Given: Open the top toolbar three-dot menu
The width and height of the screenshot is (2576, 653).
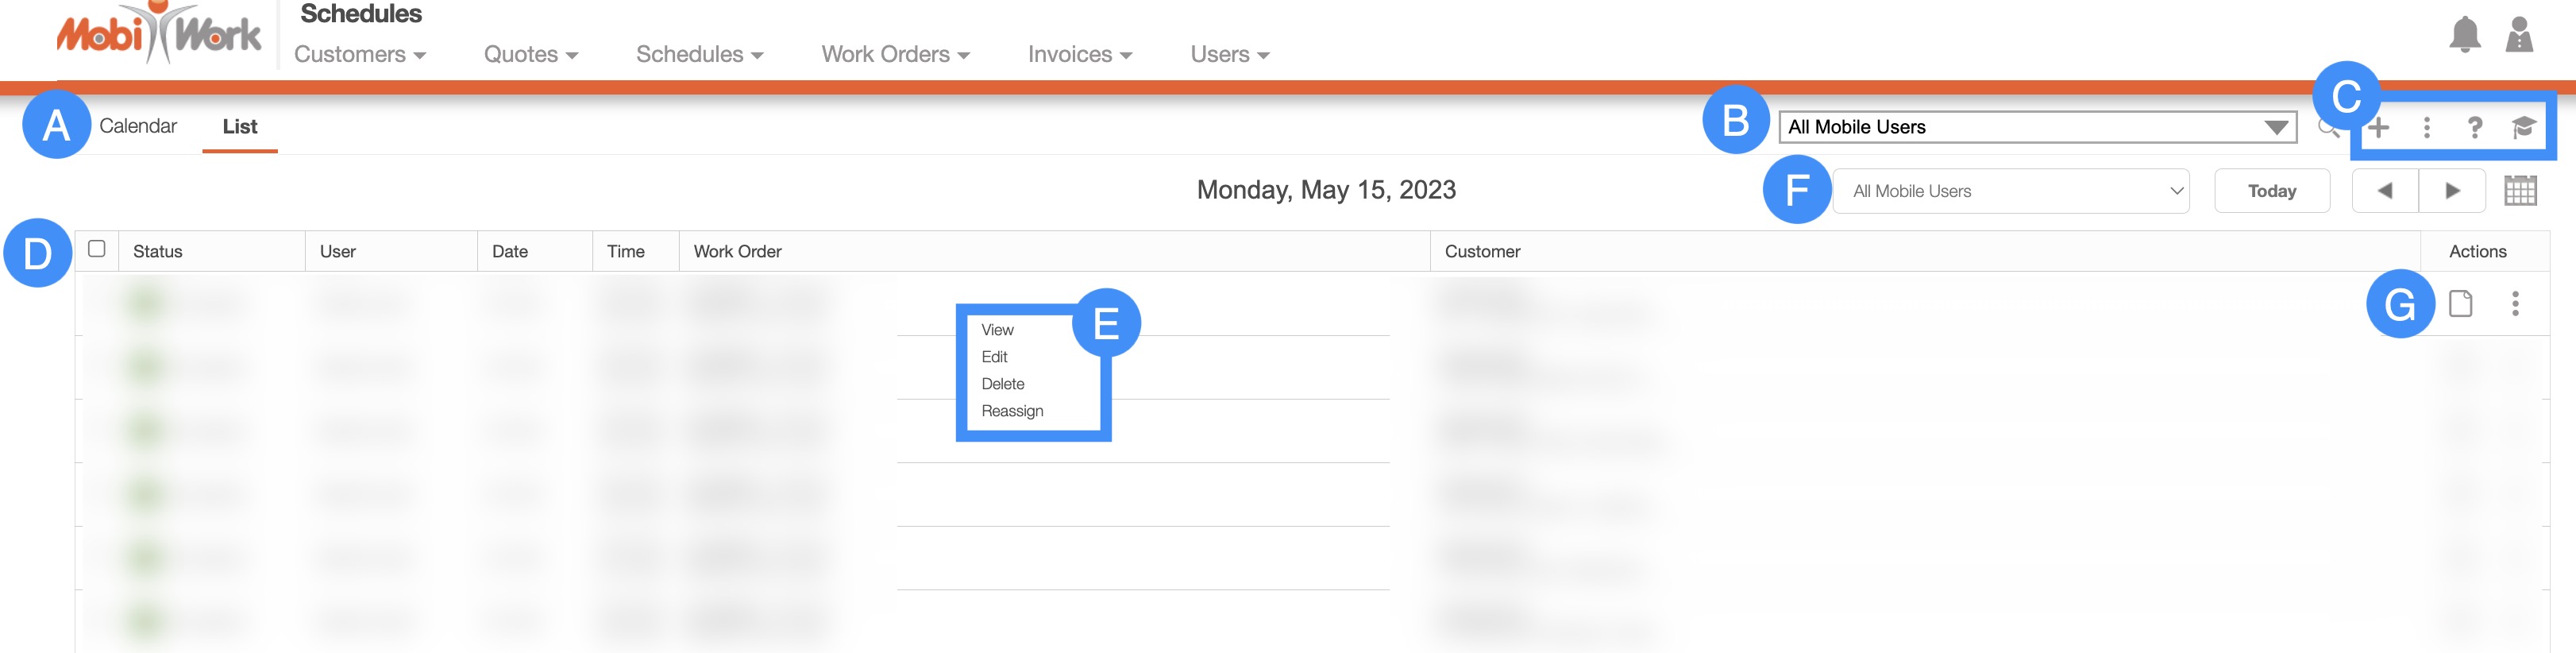Looking at the screenshot, I should [x=2426, y=127].
